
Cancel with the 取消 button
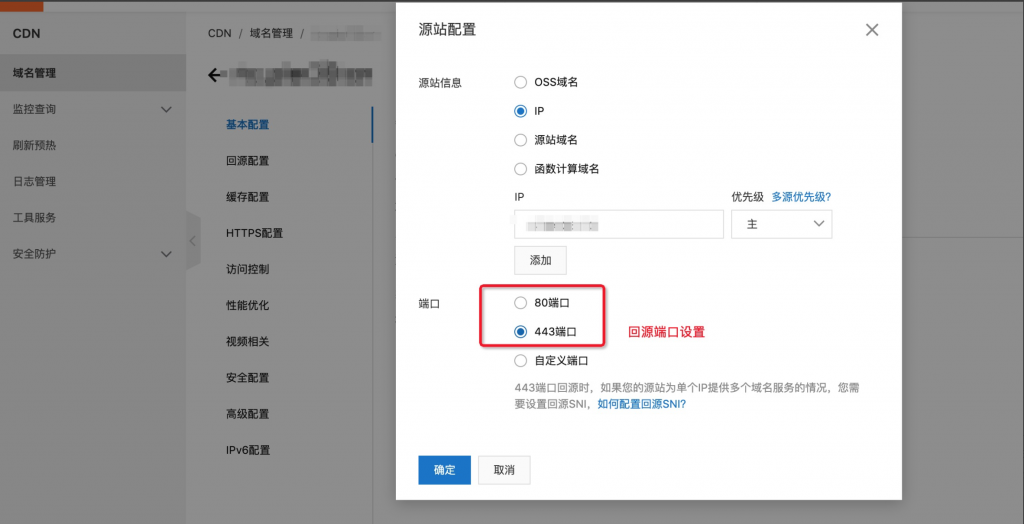click(x=504, y=470)
